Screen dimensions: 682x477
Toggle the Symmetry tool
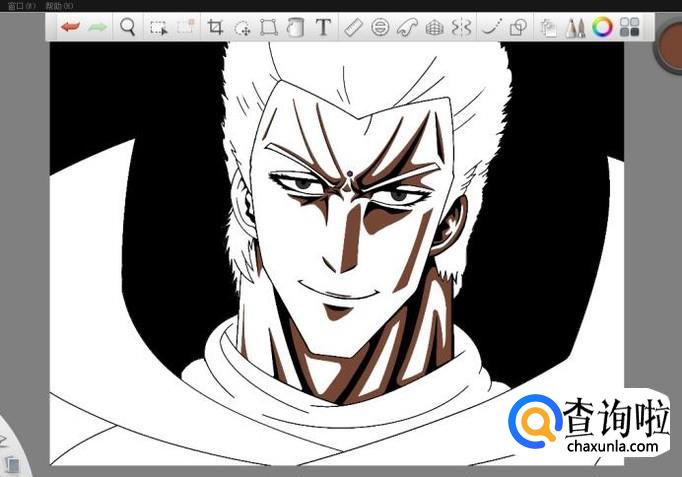point(461,27)
